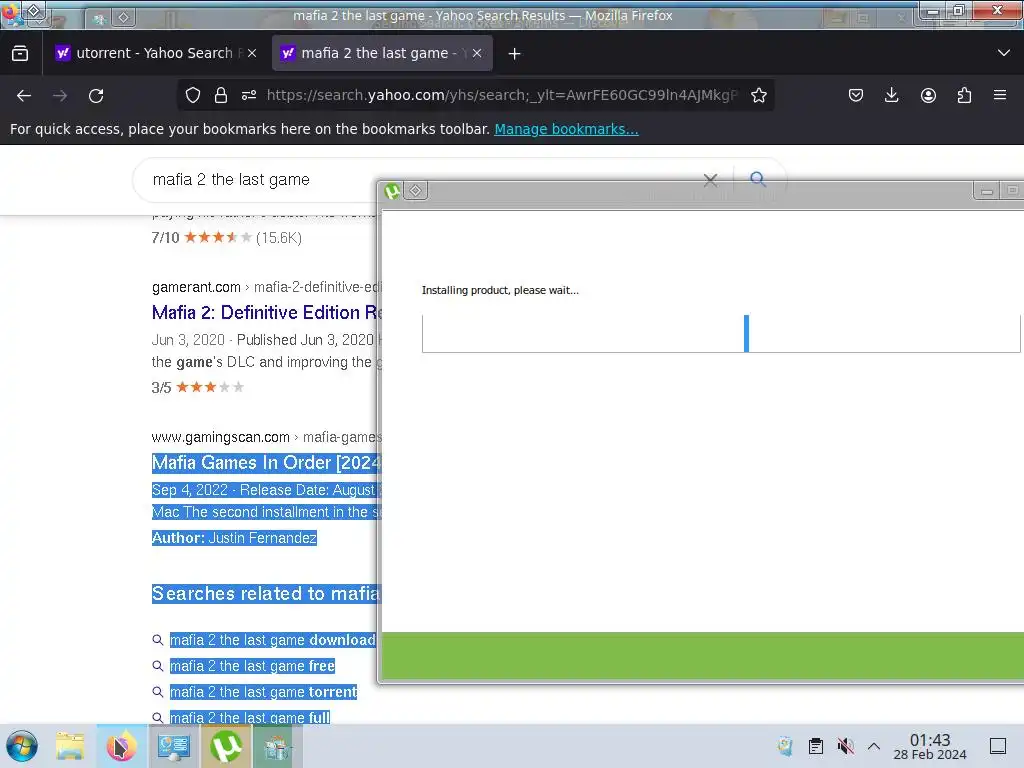Click show desktop button in tray
Image resolution: width=1024 pixels, height=768 pixels.
pos(998,746)
